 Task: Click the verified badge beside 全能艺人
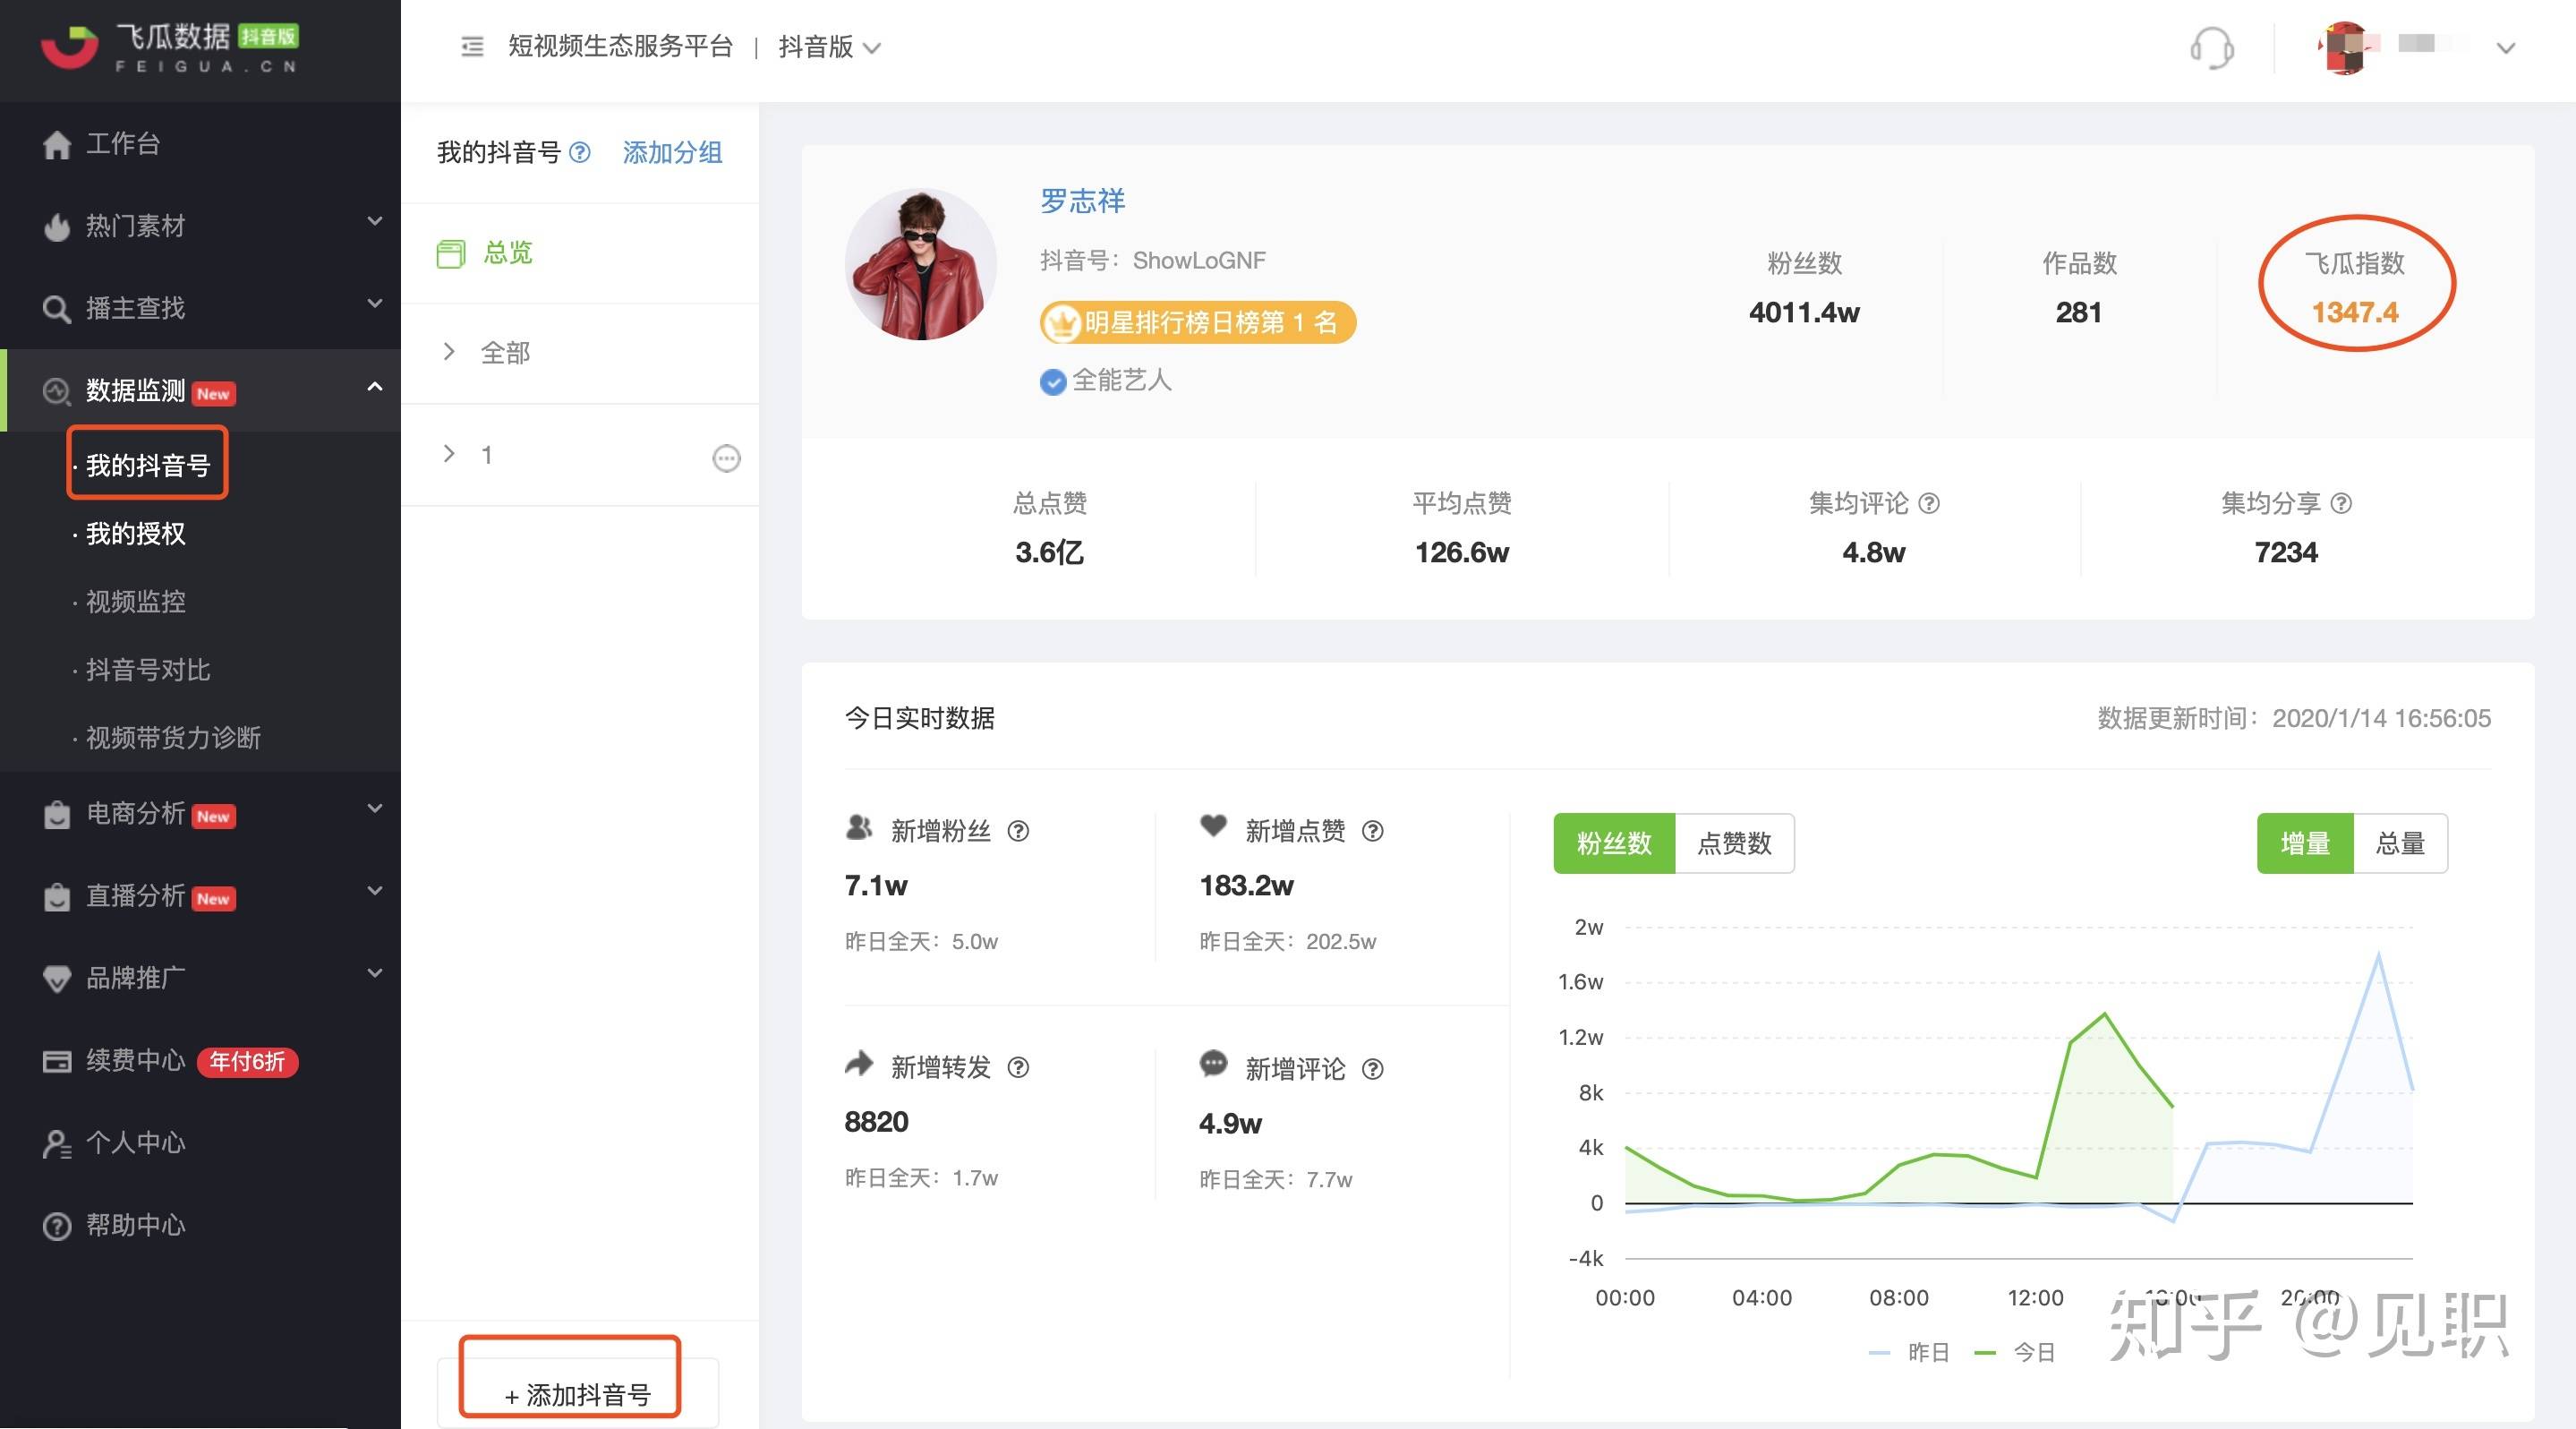(1053, 382)
